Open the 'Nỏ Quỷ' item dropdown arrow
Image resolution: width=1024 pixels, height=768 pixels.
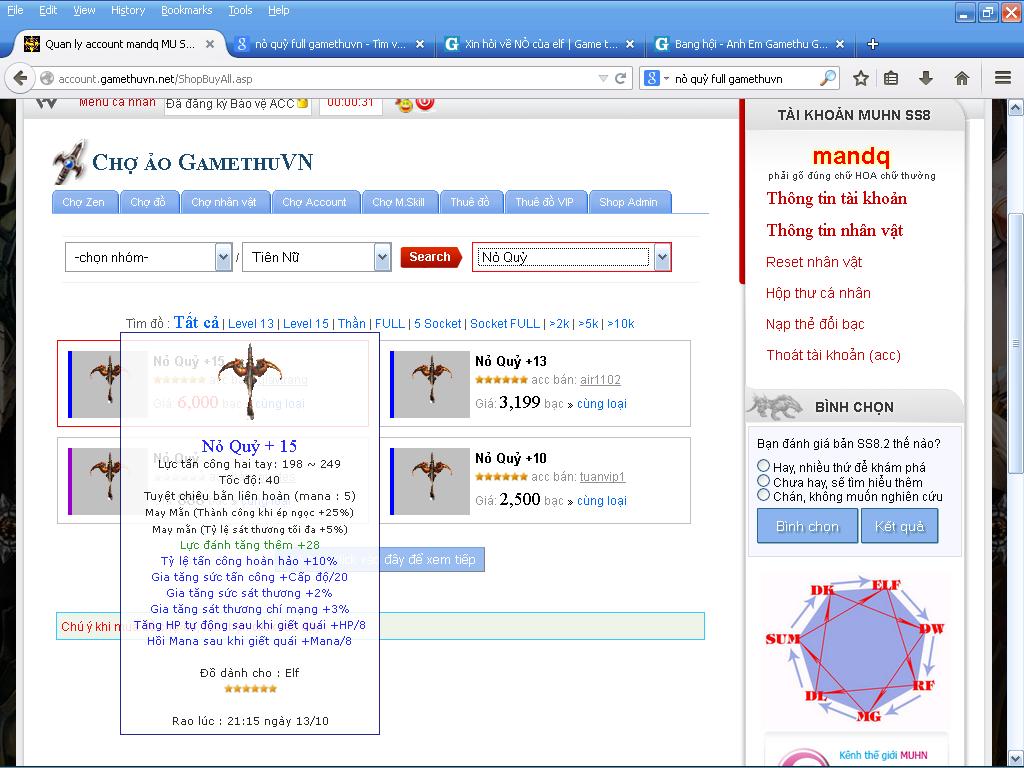pyautogui.click(x=662, y=257)
